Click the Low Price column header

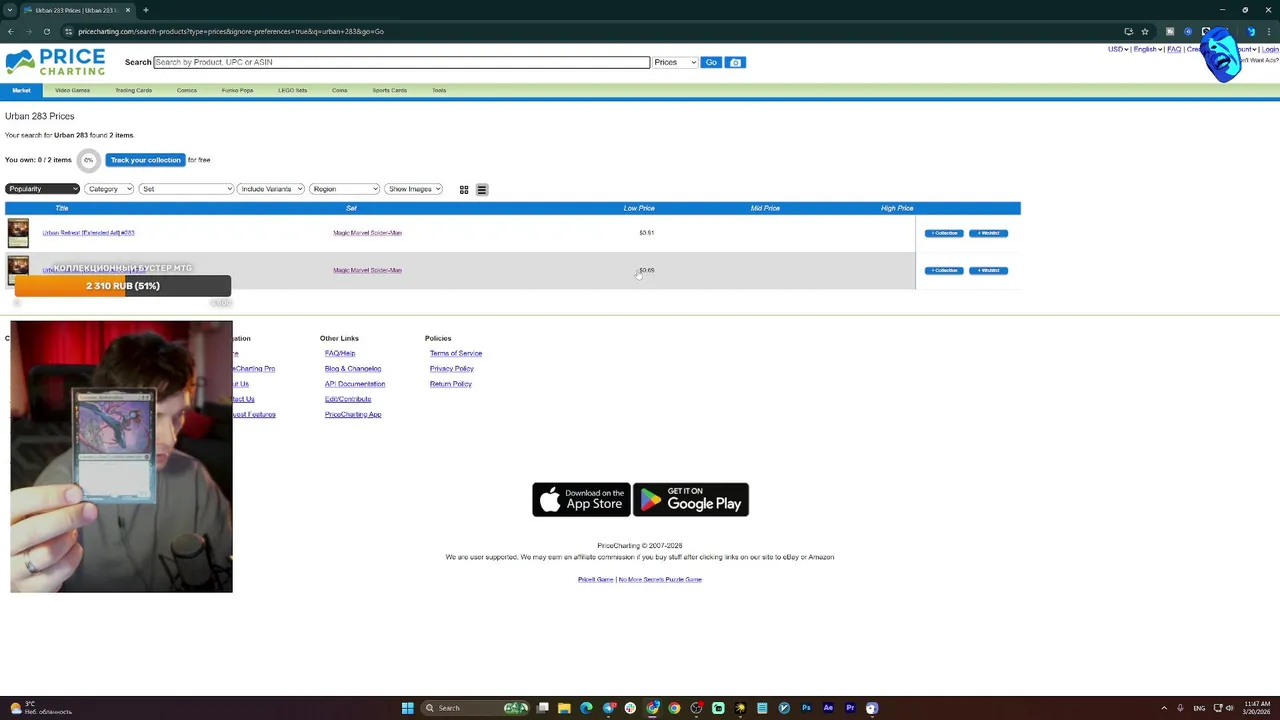click(639, 208)
